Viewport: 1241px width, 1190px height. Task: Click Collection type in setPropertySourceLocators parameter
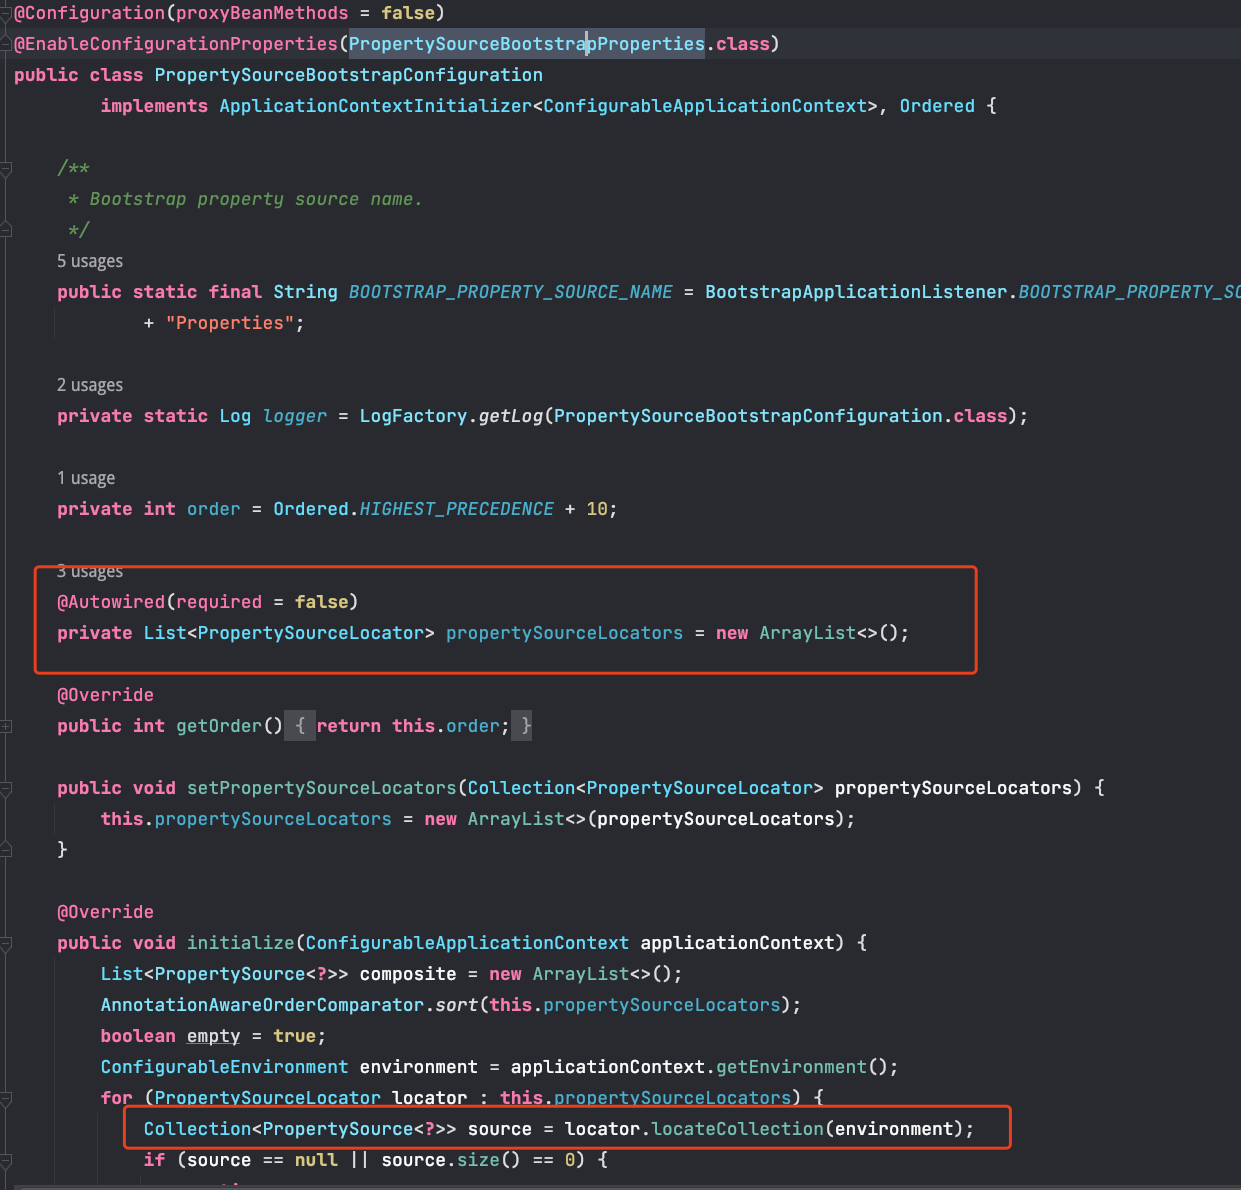point(522,788)
